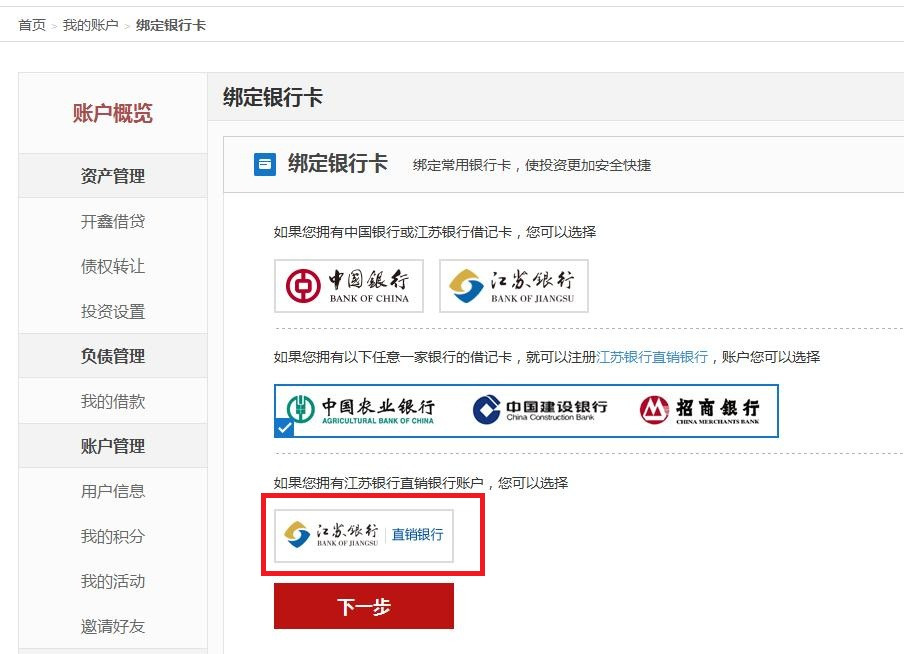Open 账户概览 in sidebar
The height and width of the screenshot is (654, 904).
coord(112,113)
